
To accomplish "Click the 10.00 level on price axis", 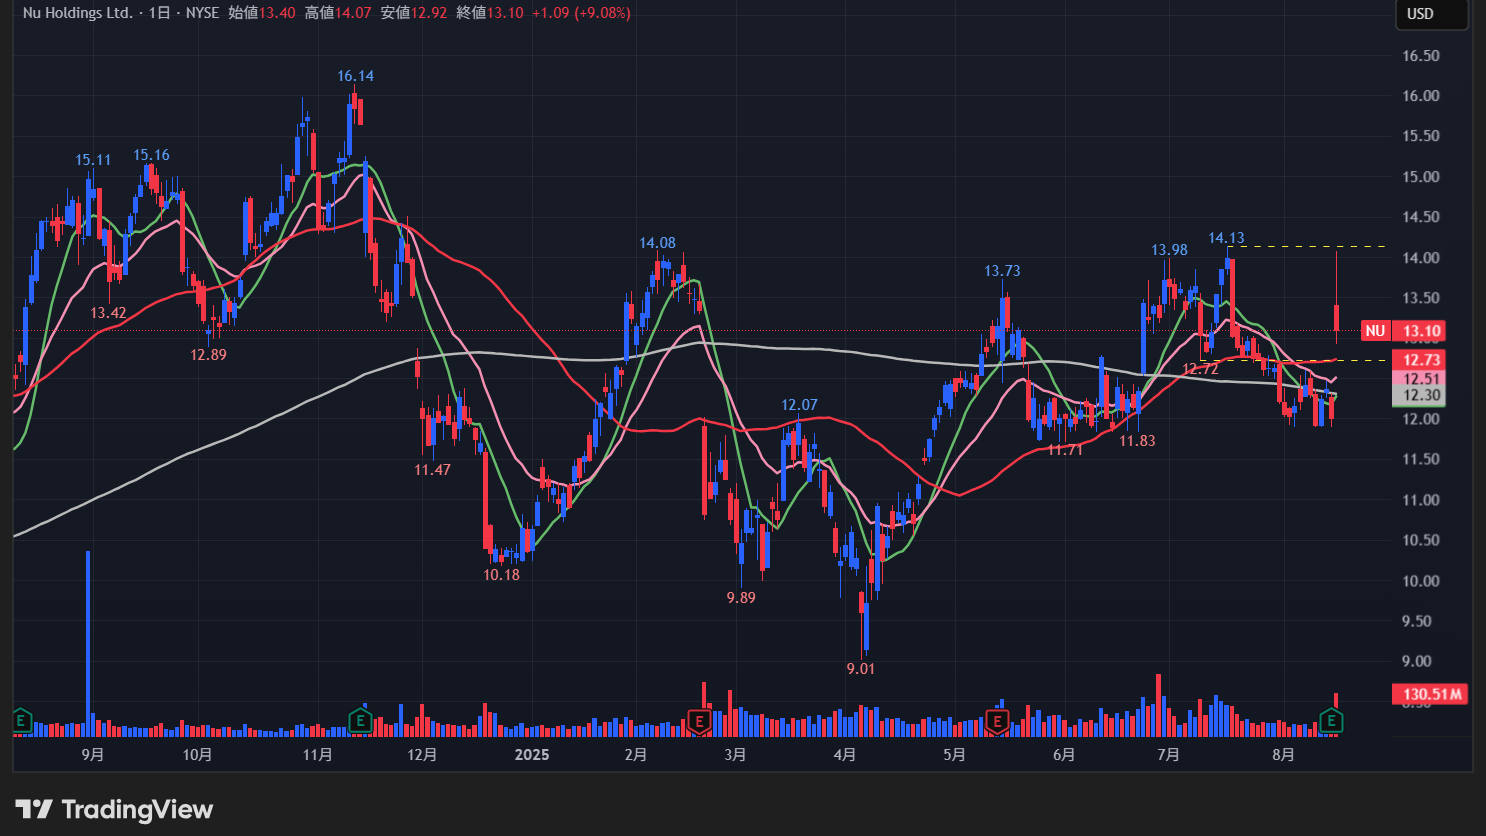I will coord(1421,581).
